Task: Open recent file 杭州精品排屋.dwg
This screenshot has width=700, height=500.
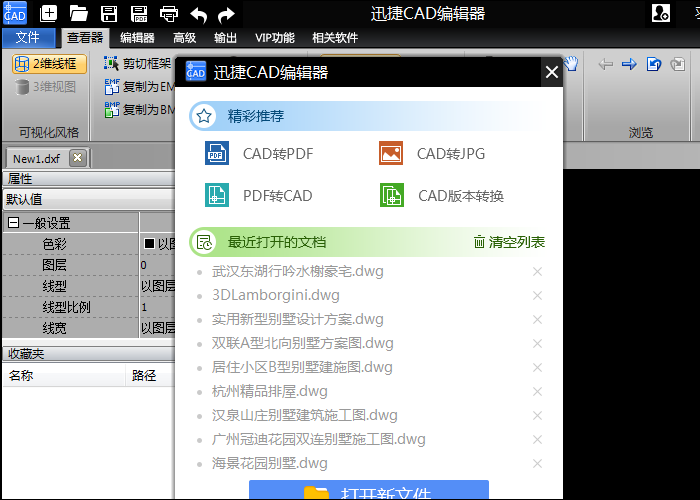Action: click(270, 392)
